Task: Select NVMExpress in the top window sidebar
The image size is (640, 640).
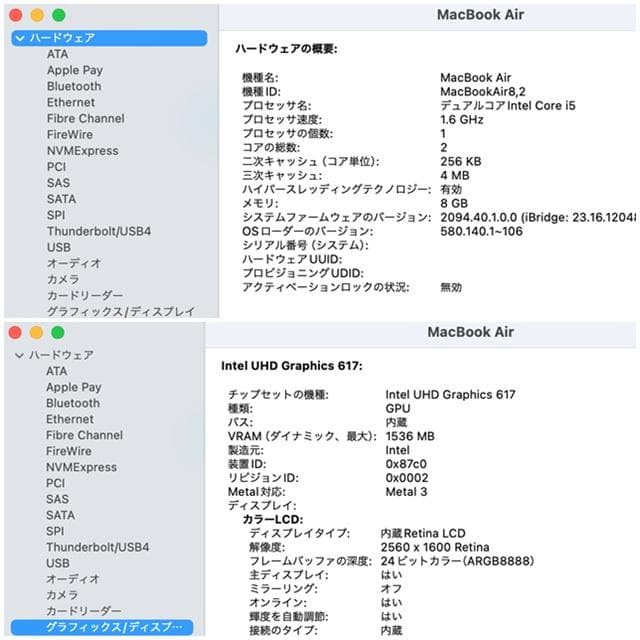Action: (83, 151)
